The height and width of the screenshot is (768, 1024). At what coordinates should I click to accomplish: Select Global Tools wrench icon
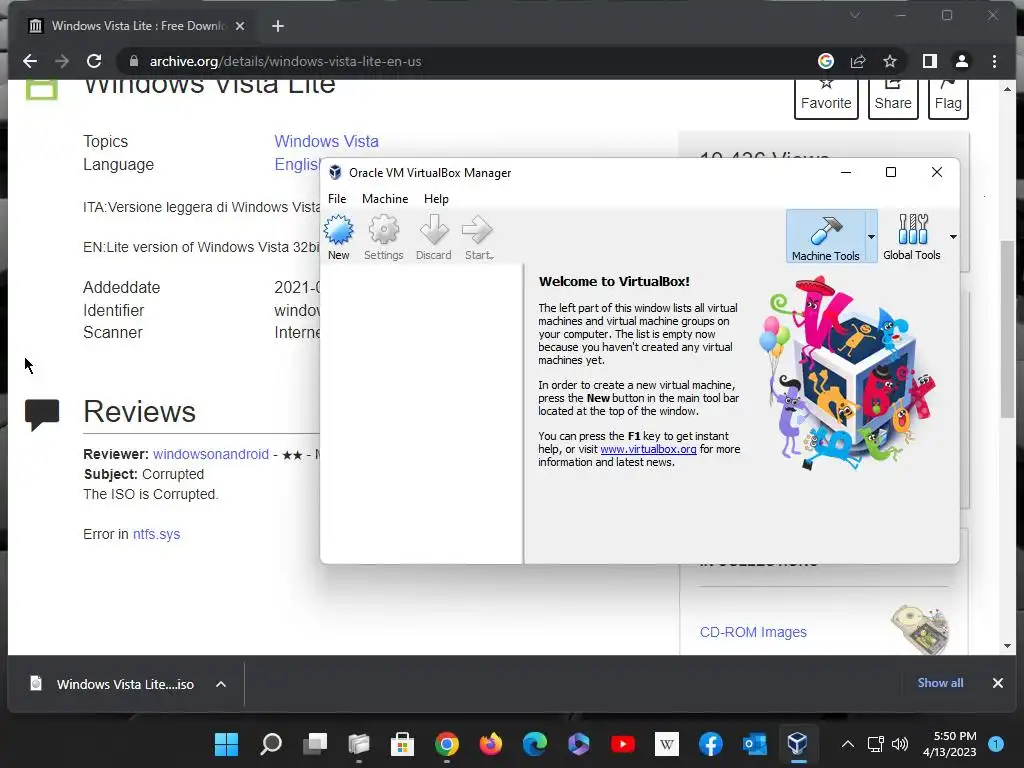coord(912,236)
